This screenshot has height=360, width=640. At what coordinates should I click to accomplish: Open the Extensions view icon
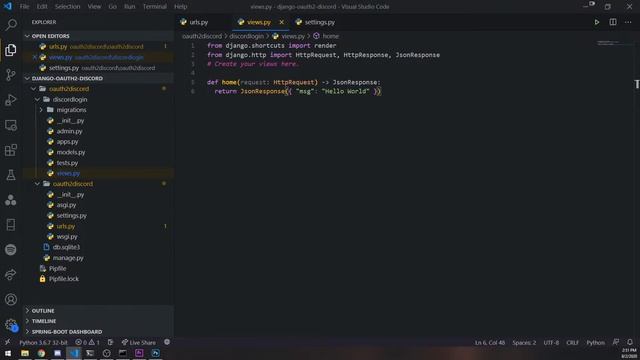(11, 150)
